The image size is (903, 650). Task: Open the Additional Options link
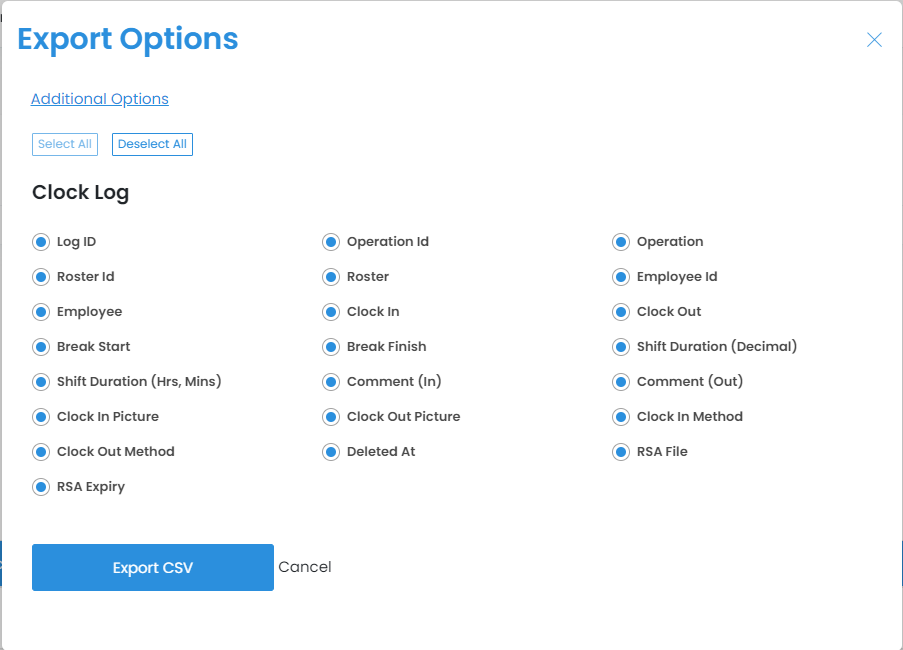tap(100, 99)
